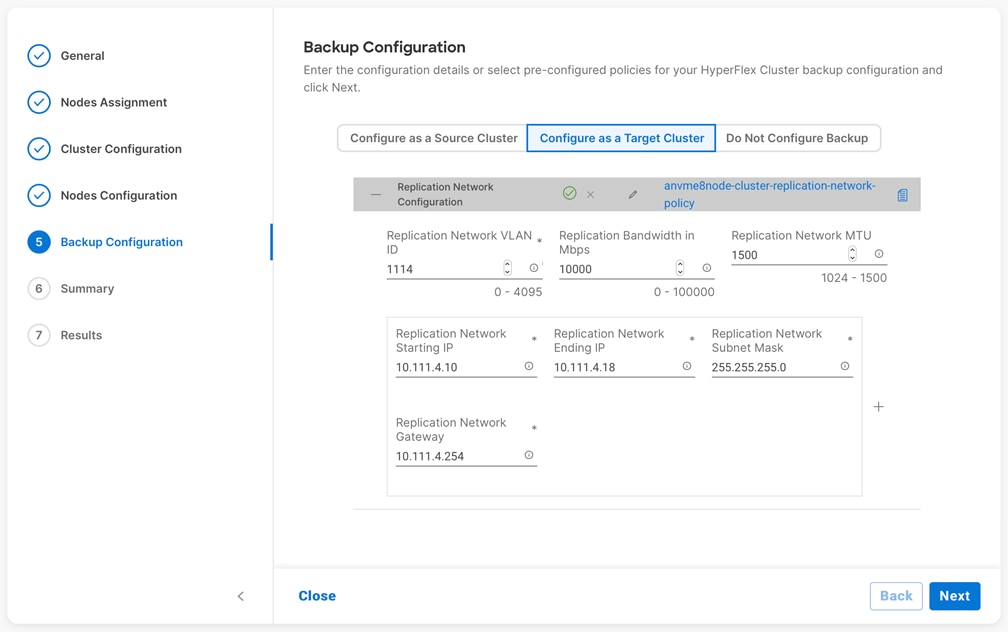Viewport: 1008px width, 632px height.
Task: Click the Cluster Configuration checkmark icon
Action: 39,149
